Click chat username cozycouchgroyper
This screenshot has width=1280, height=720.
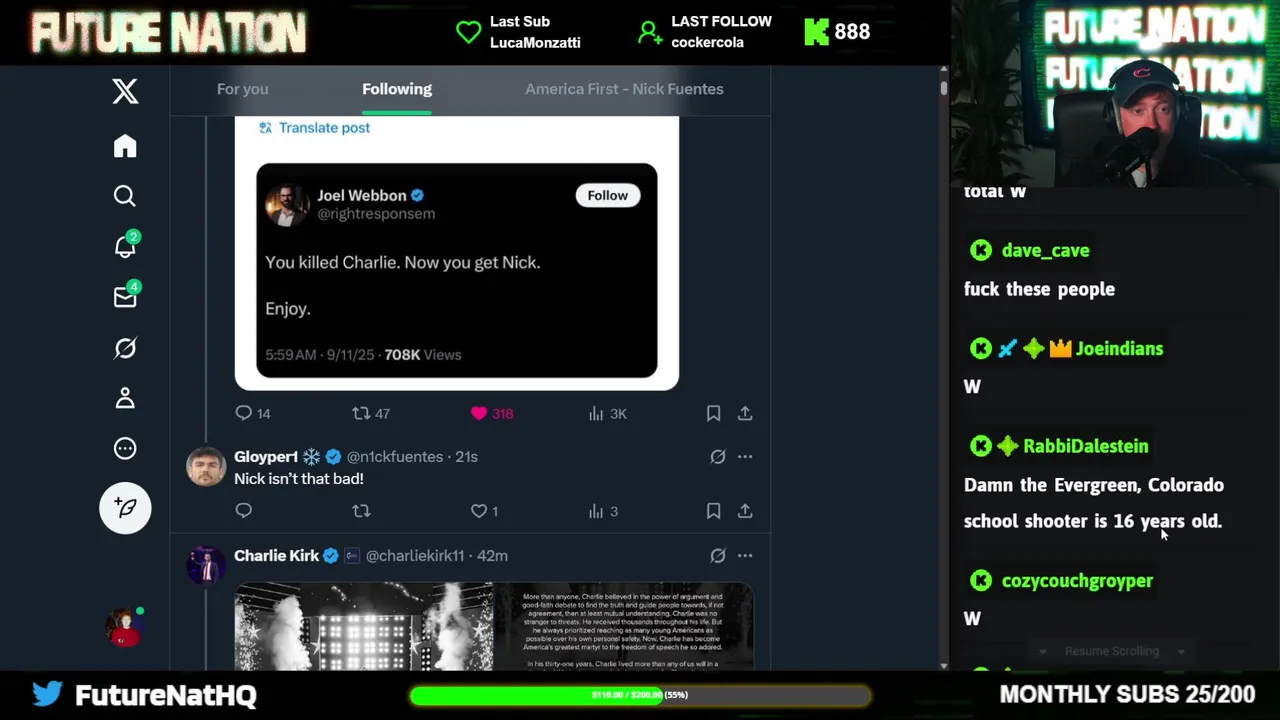tap(1077, 581)
